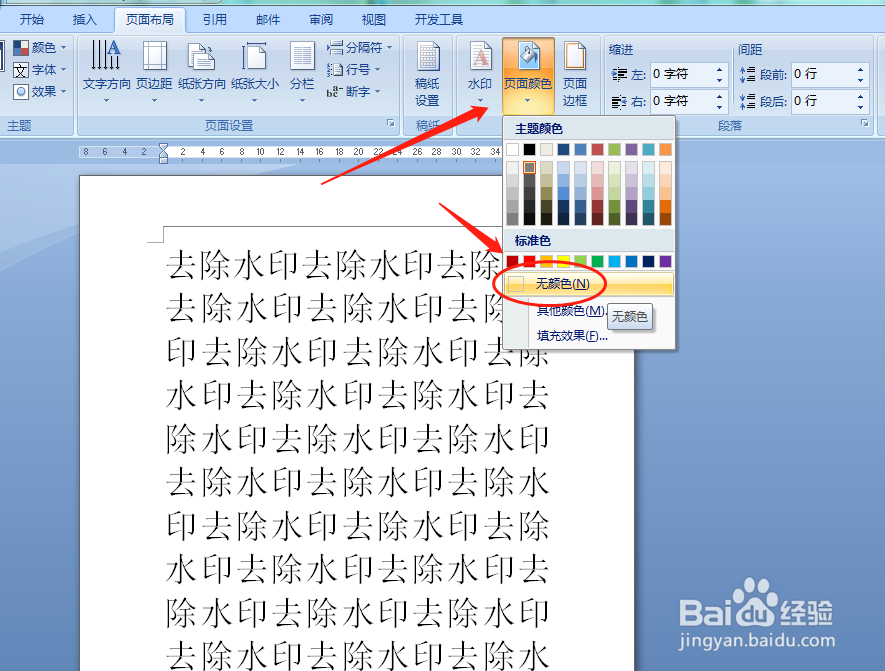
Task: Click the 段后 spacing after field
Action: tap(822, 101)
